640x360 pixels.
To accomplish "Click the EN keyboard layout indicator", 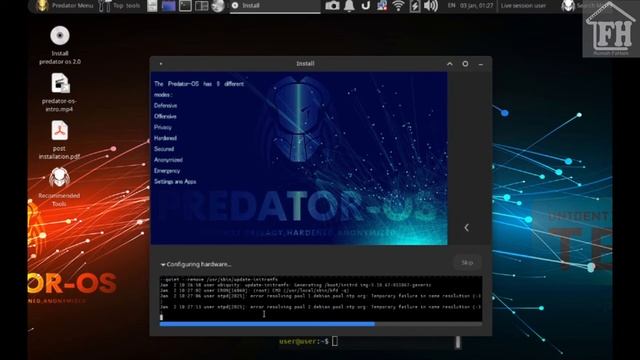I will tap(451, 6).
